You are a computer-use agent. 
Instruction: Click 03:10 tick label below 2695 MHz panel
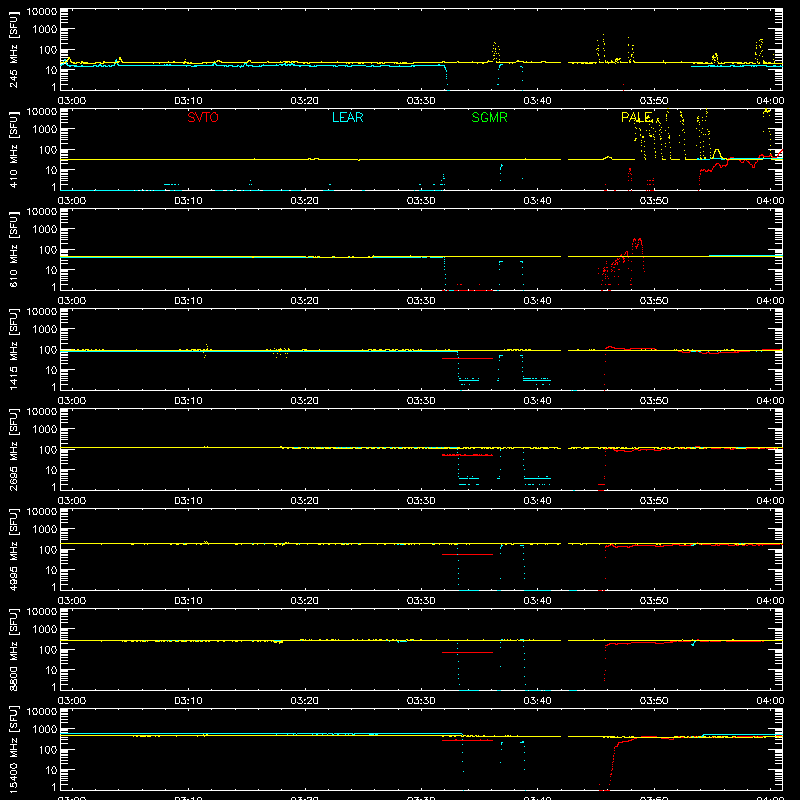188,501
